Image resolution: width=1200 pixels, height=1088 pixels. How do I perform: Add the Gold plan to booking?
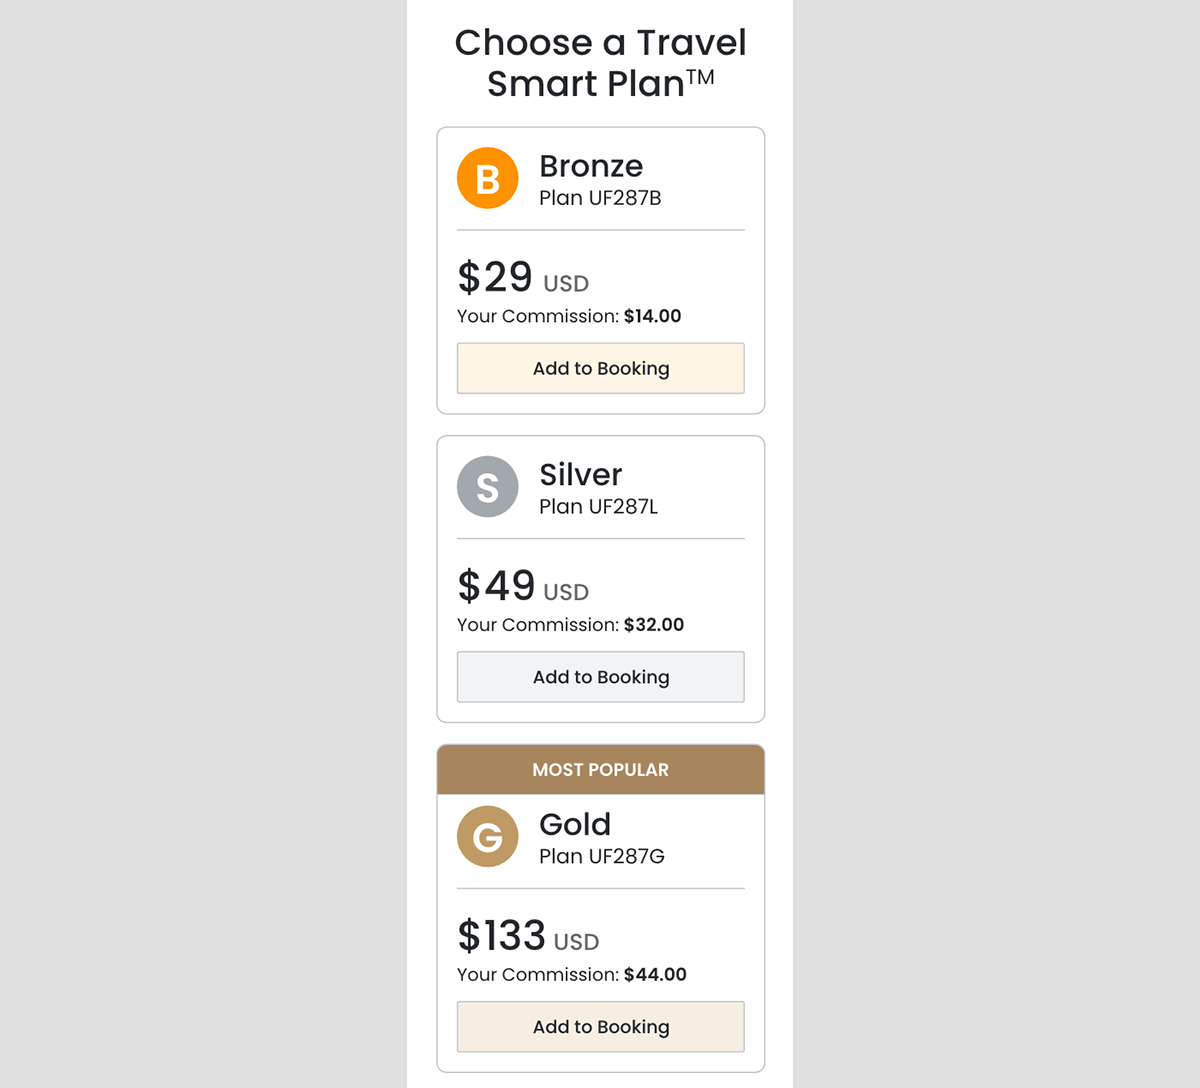point(600,1027)
